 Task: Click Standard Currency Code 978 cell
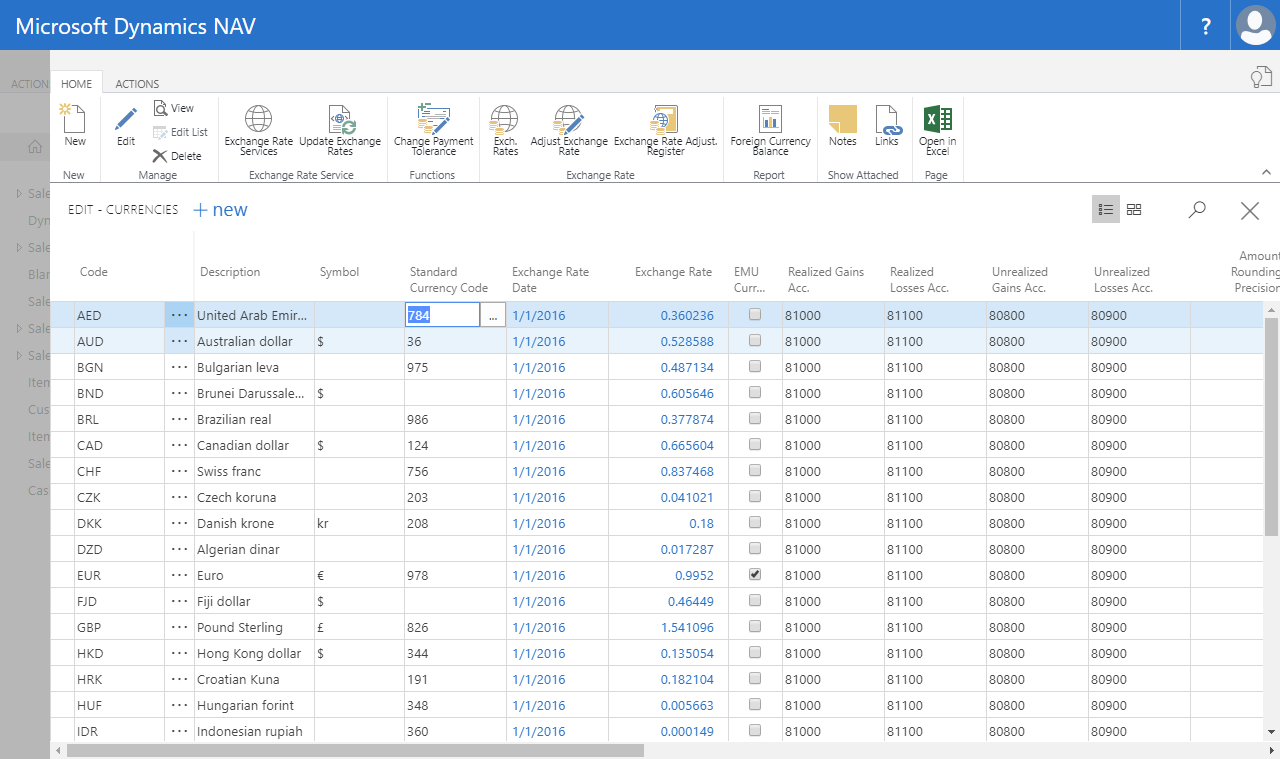tap(455, 575)
